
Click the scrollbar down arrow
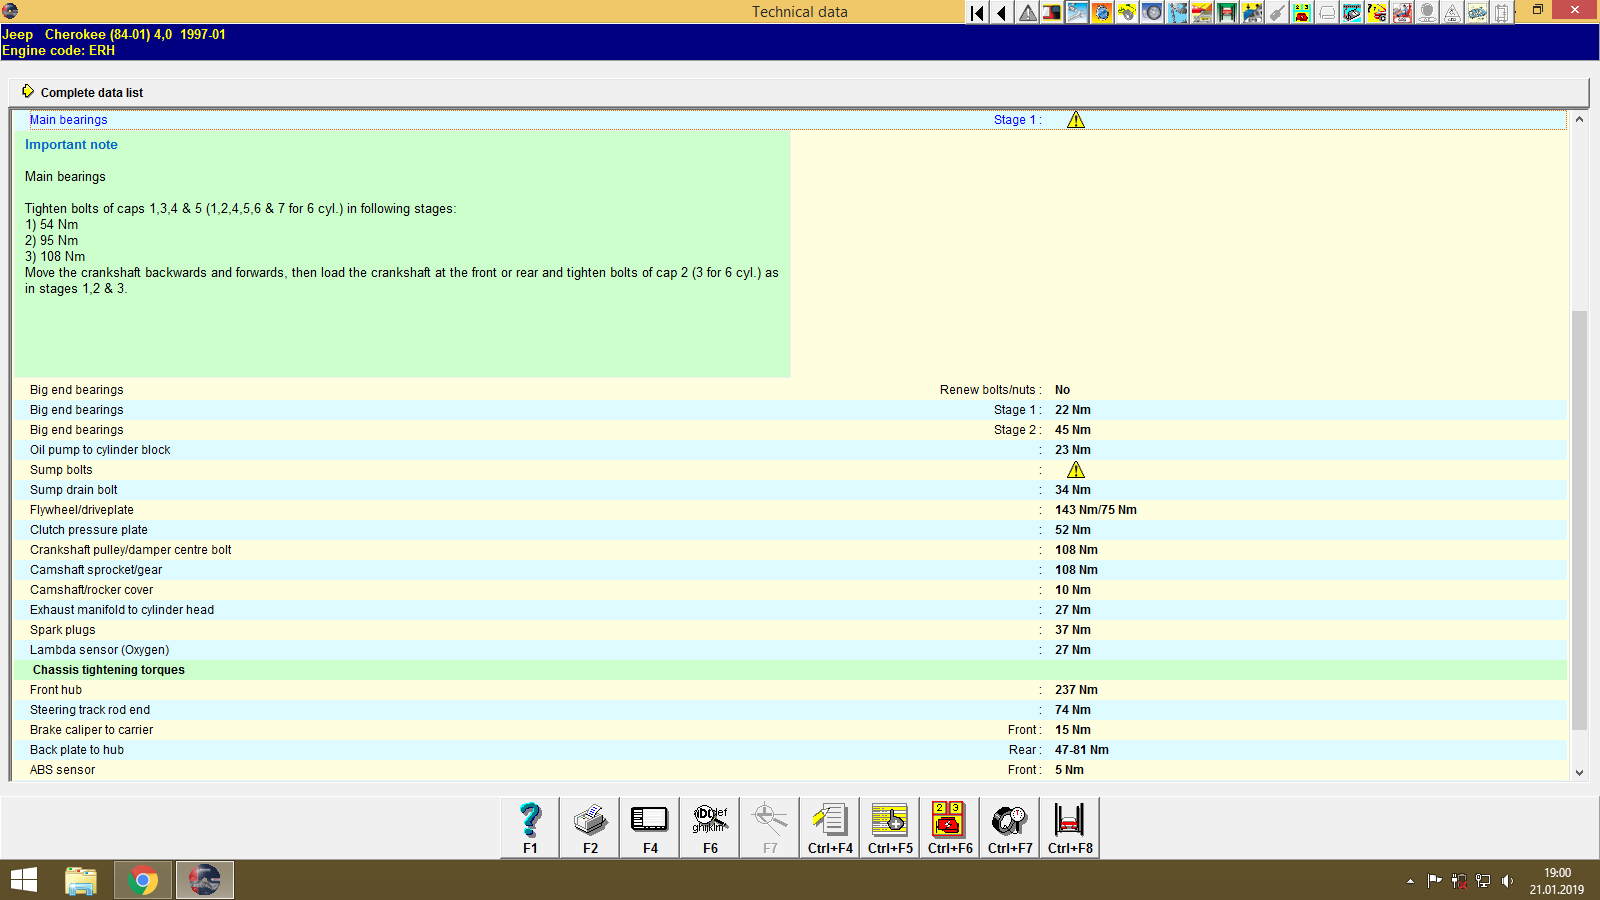(x=1580, y=772)
